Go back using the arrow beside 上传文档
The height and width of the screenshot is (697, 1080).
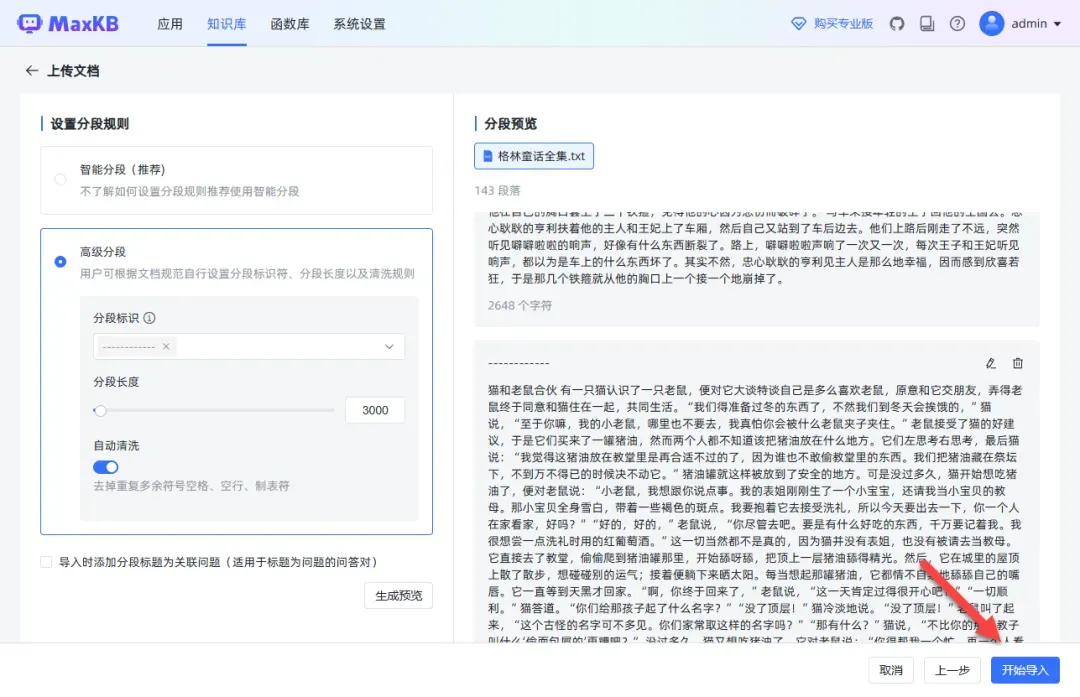(32, 70)
